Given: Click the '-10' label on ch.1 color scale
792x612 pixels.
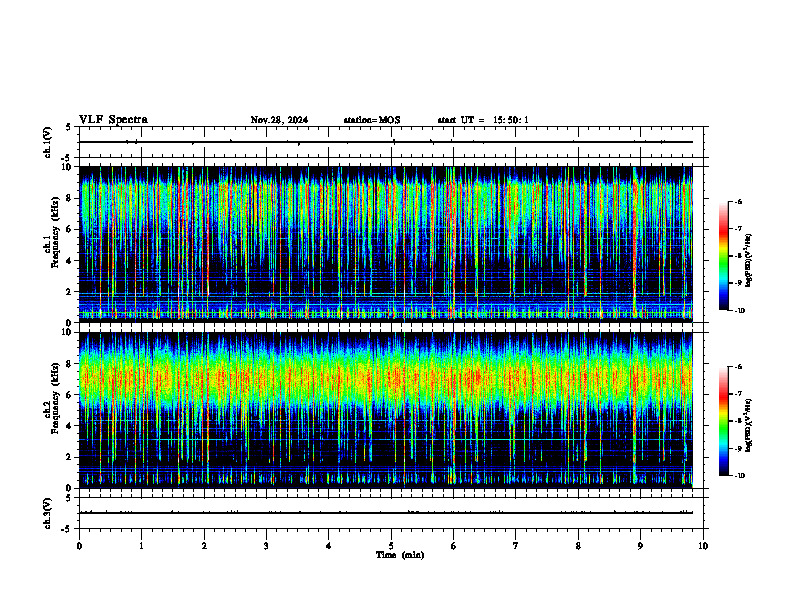Looking at the screenshot, I should (739, 311).
